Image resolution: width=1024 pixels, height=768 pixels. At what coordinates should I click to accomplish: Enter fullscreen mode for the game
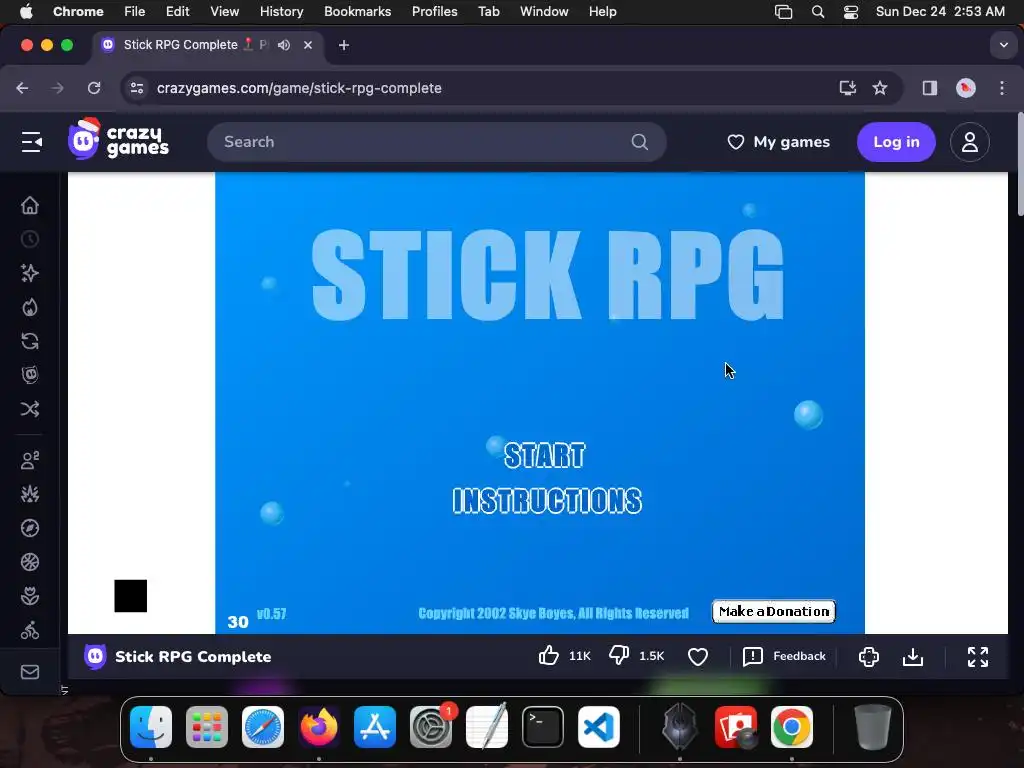click(978, 656)
